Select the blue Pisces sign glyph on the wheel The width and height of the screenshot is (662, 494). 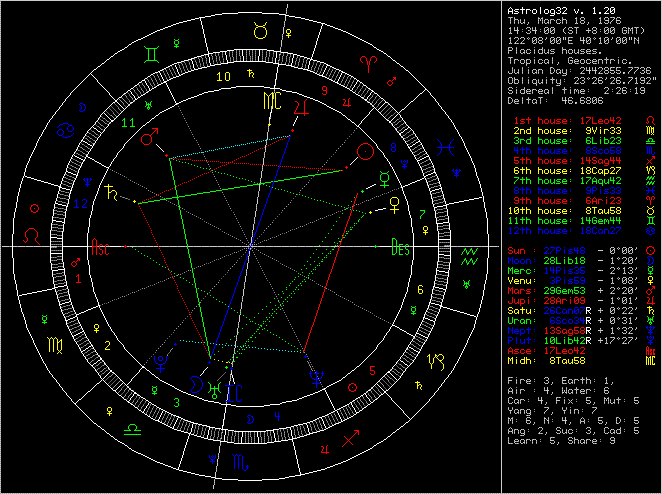pyautogui.click(x=445, y=147)
